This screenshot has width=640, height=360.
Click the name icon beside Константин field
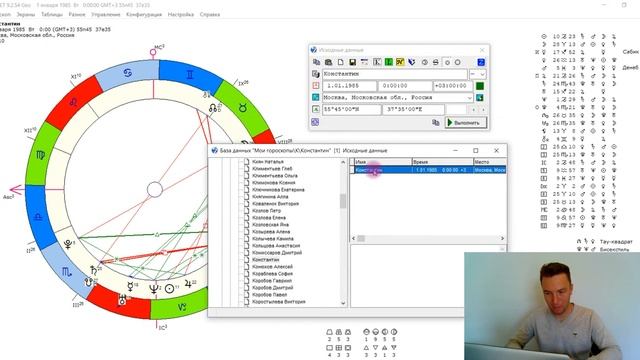(316, 74)
